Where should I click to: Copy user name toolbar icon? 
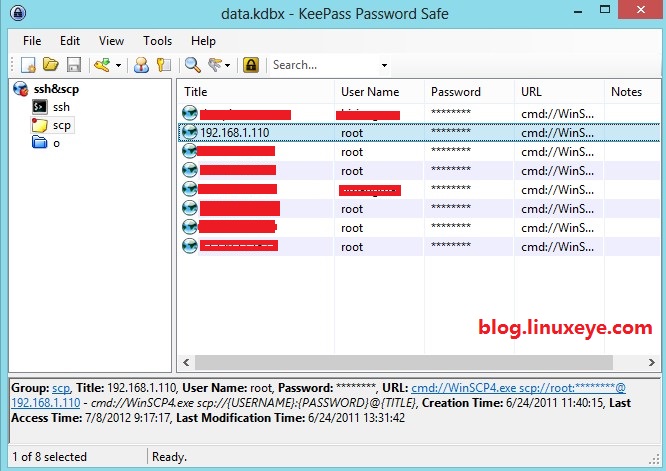click(141, 65)
